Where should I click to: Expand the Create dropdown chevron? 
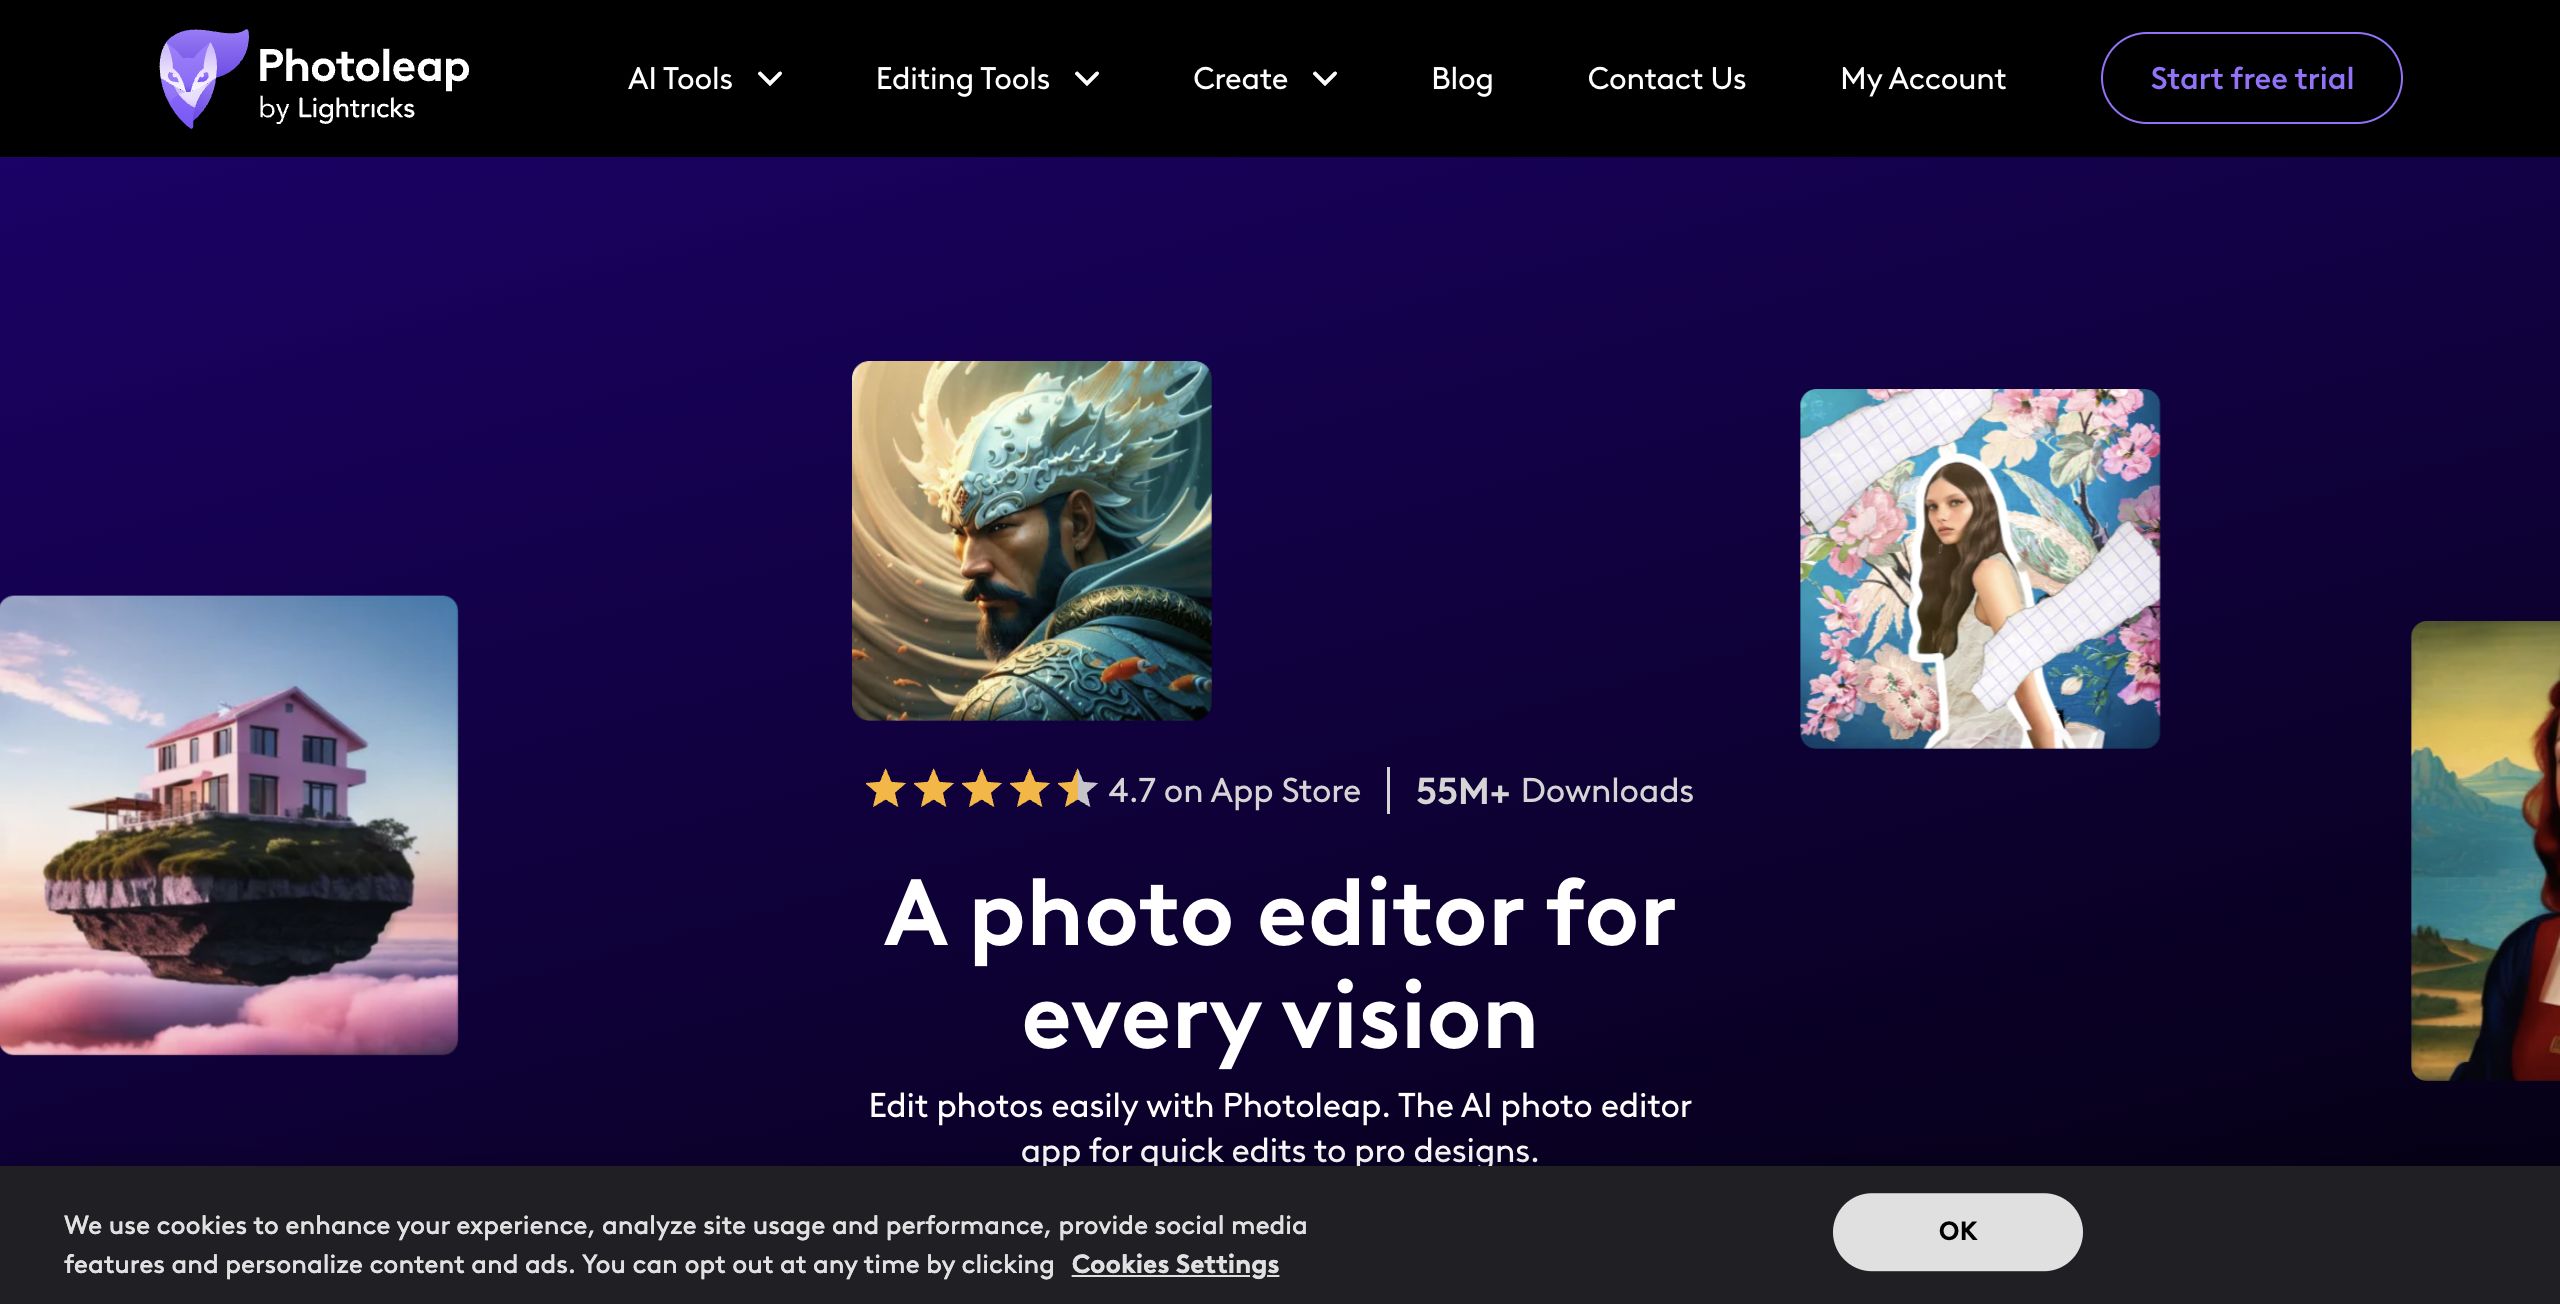tap(1325, 78)
